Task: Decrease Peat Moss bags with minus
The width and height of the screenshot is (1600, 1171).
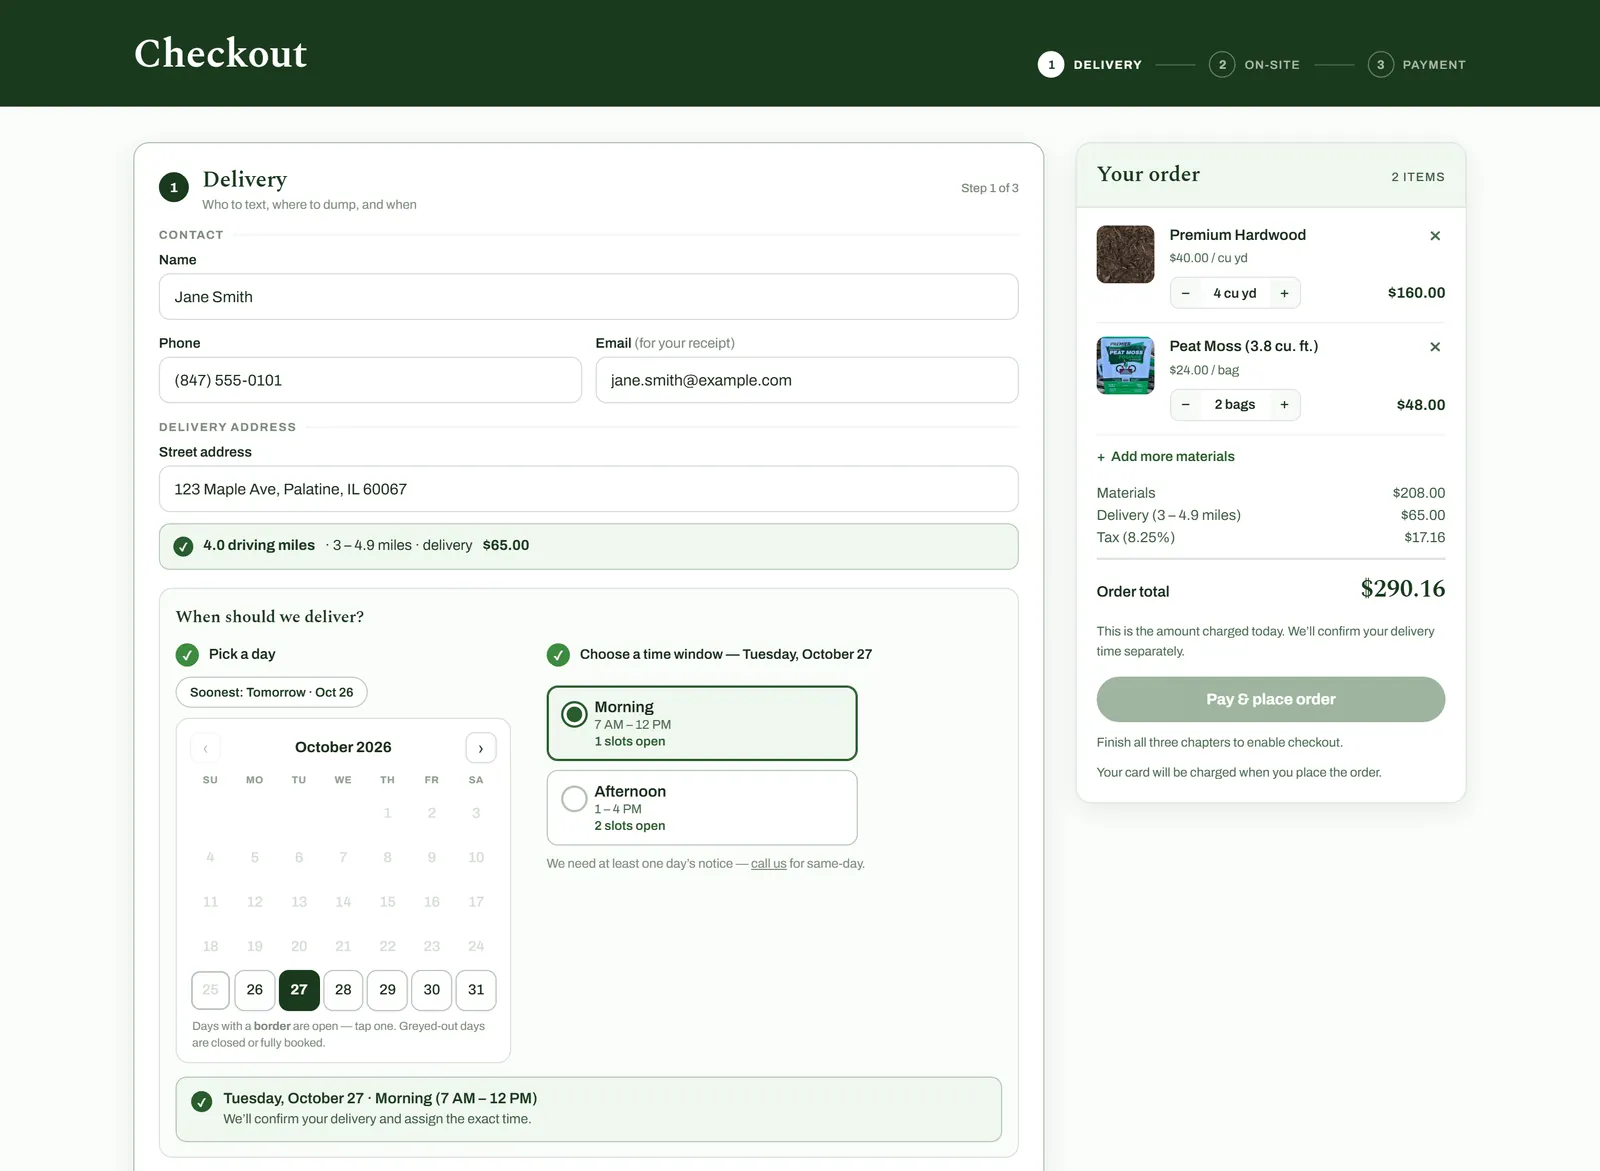Action: pyautogui.click(x=1186, y=405)
